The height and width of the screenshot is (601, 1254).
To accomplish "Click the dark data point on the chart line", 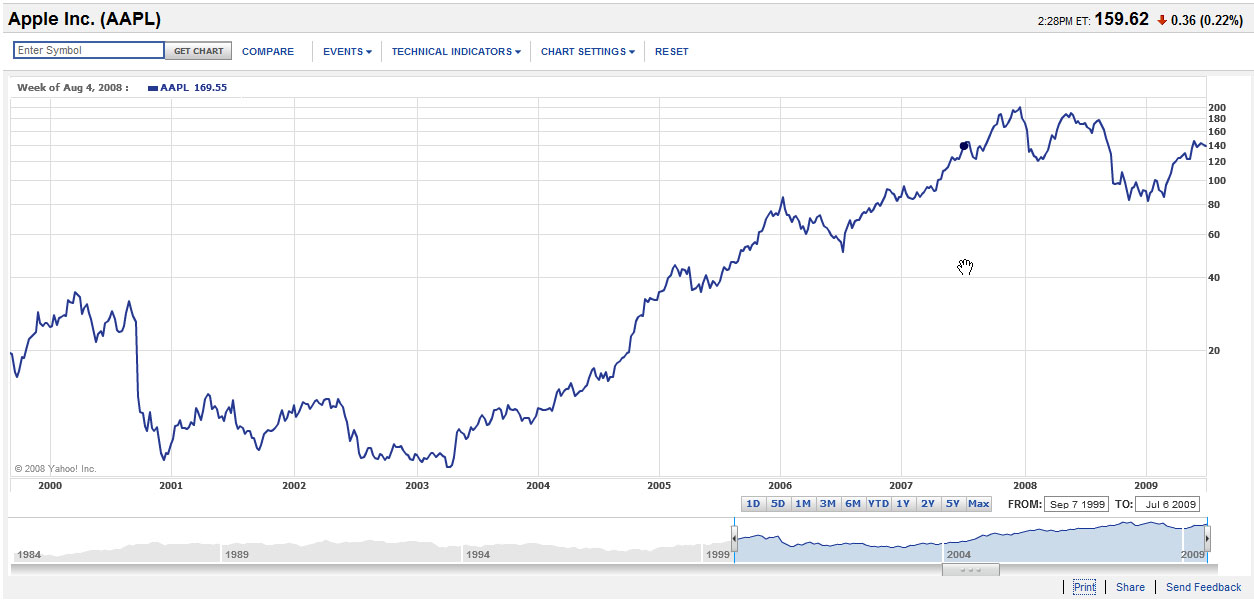I will coord(963,145).
